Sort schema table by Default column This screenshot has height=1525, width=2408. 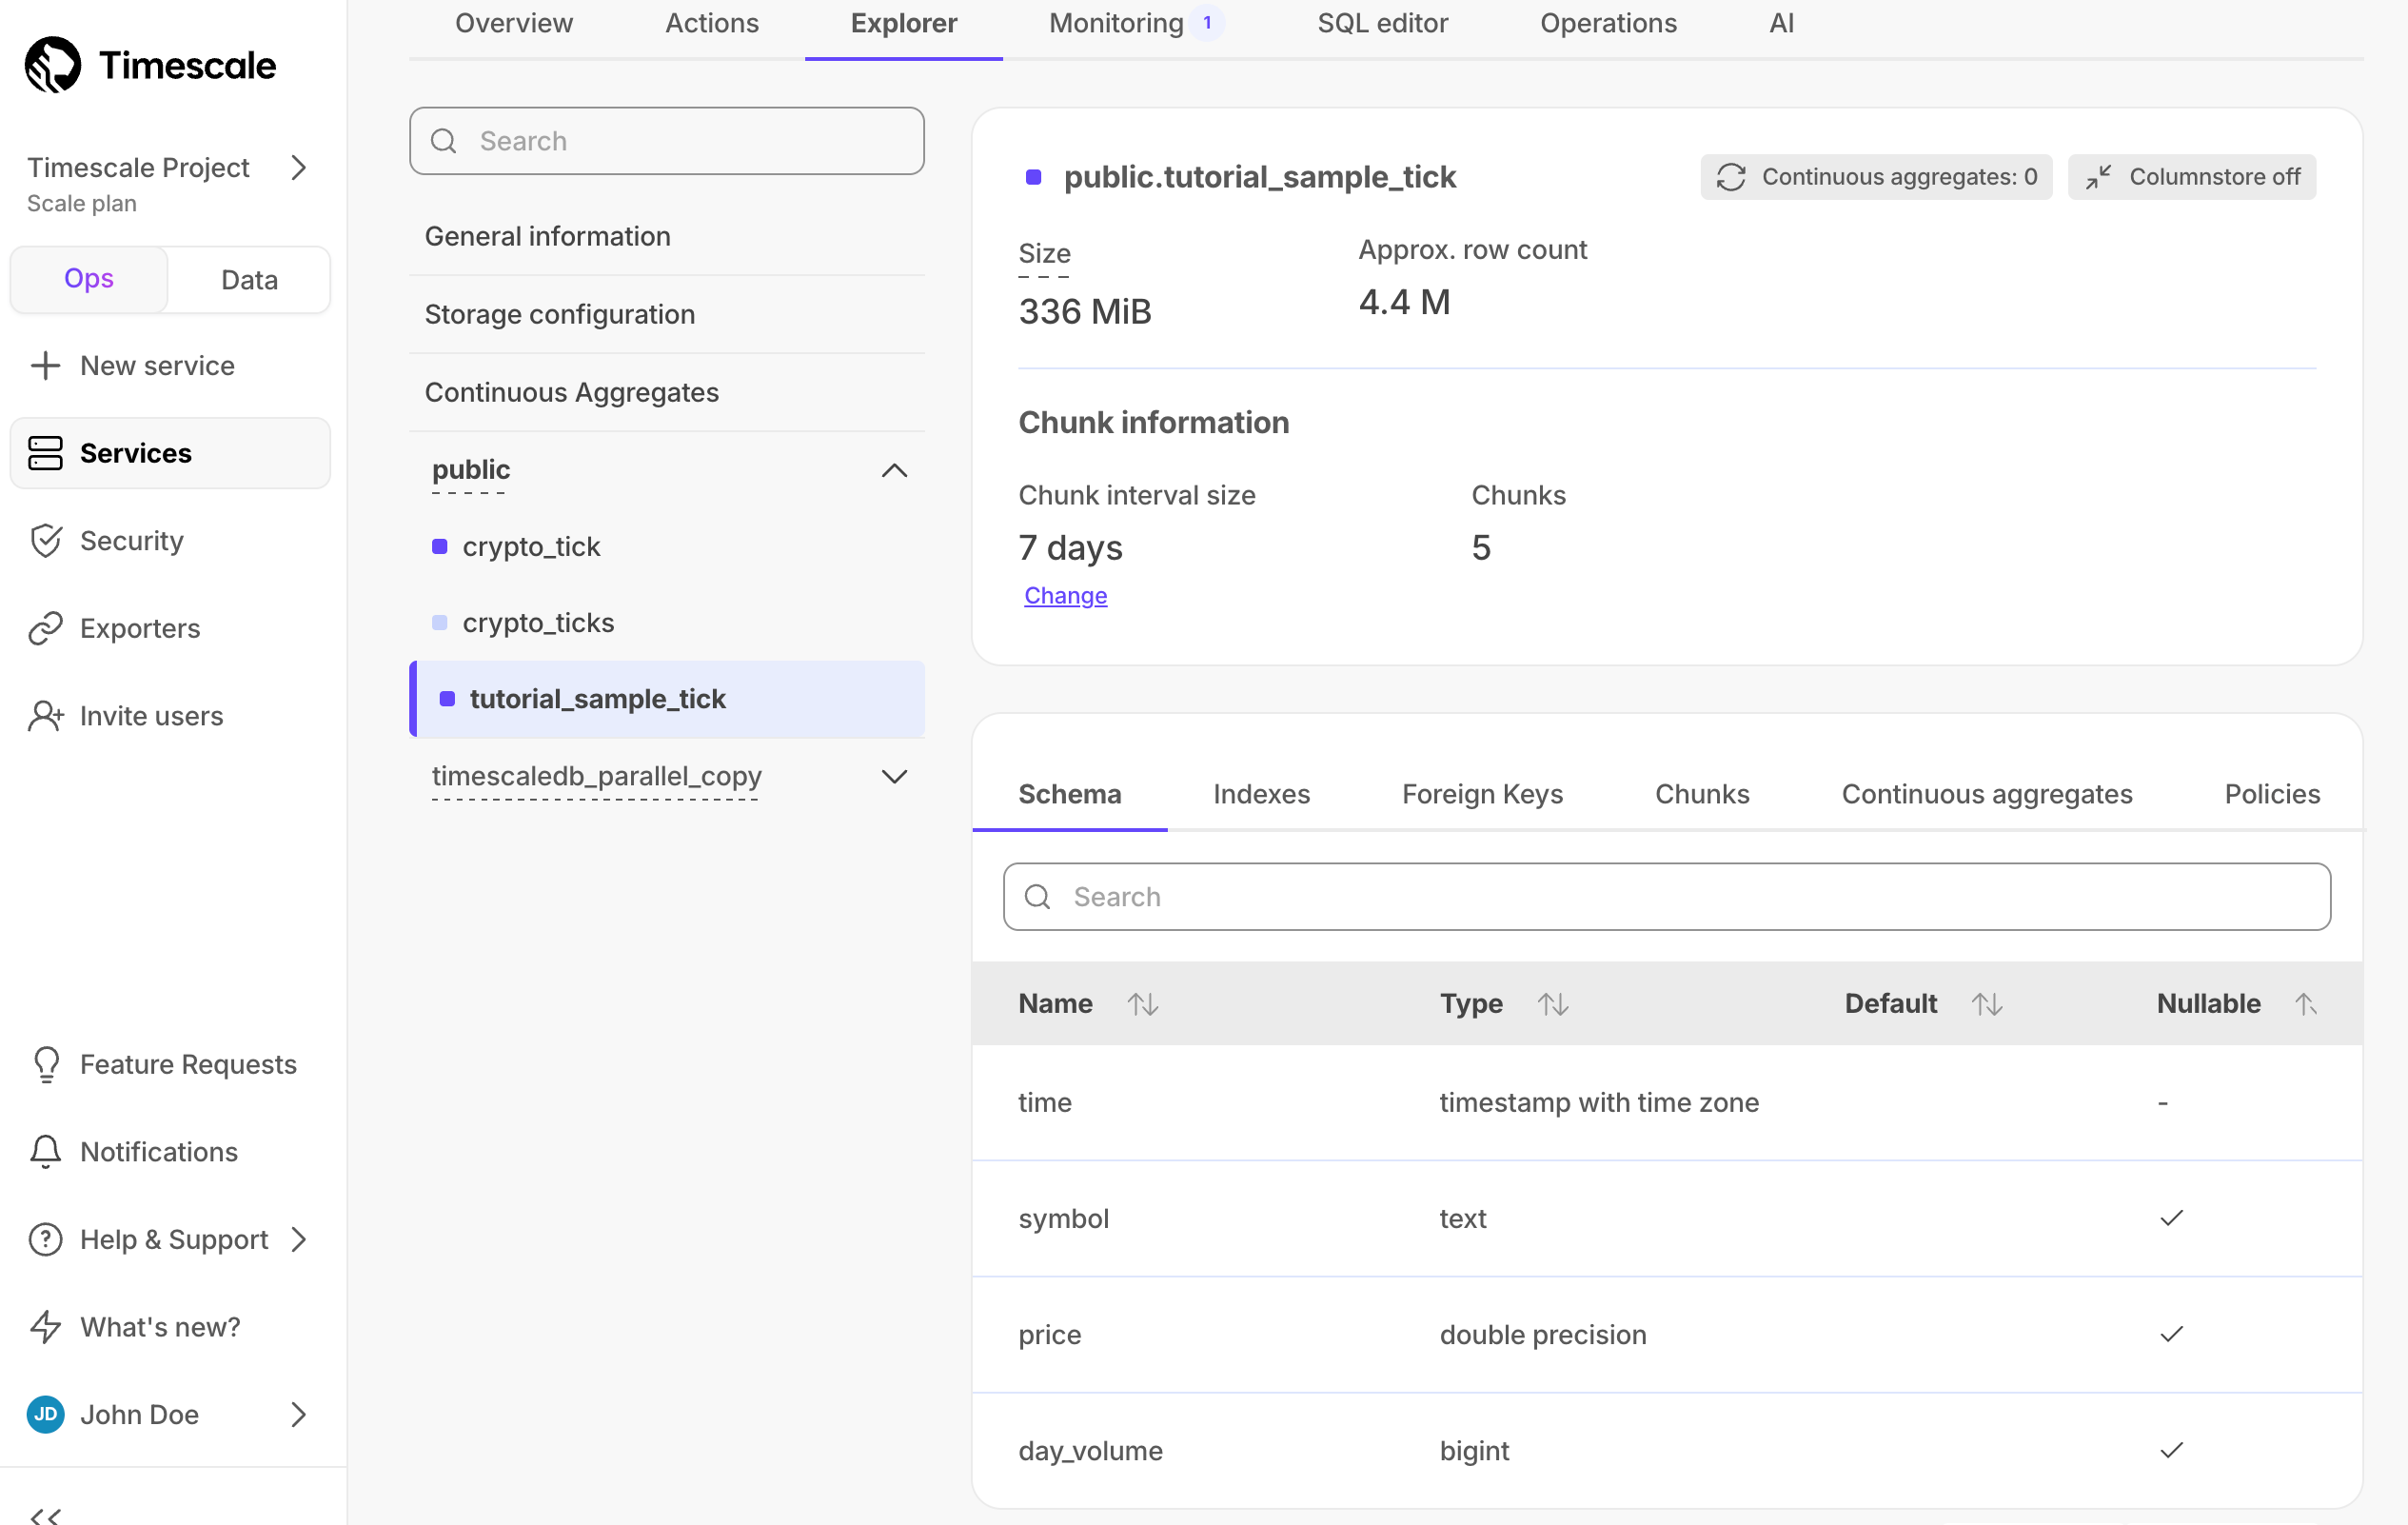point(1987,1003)
